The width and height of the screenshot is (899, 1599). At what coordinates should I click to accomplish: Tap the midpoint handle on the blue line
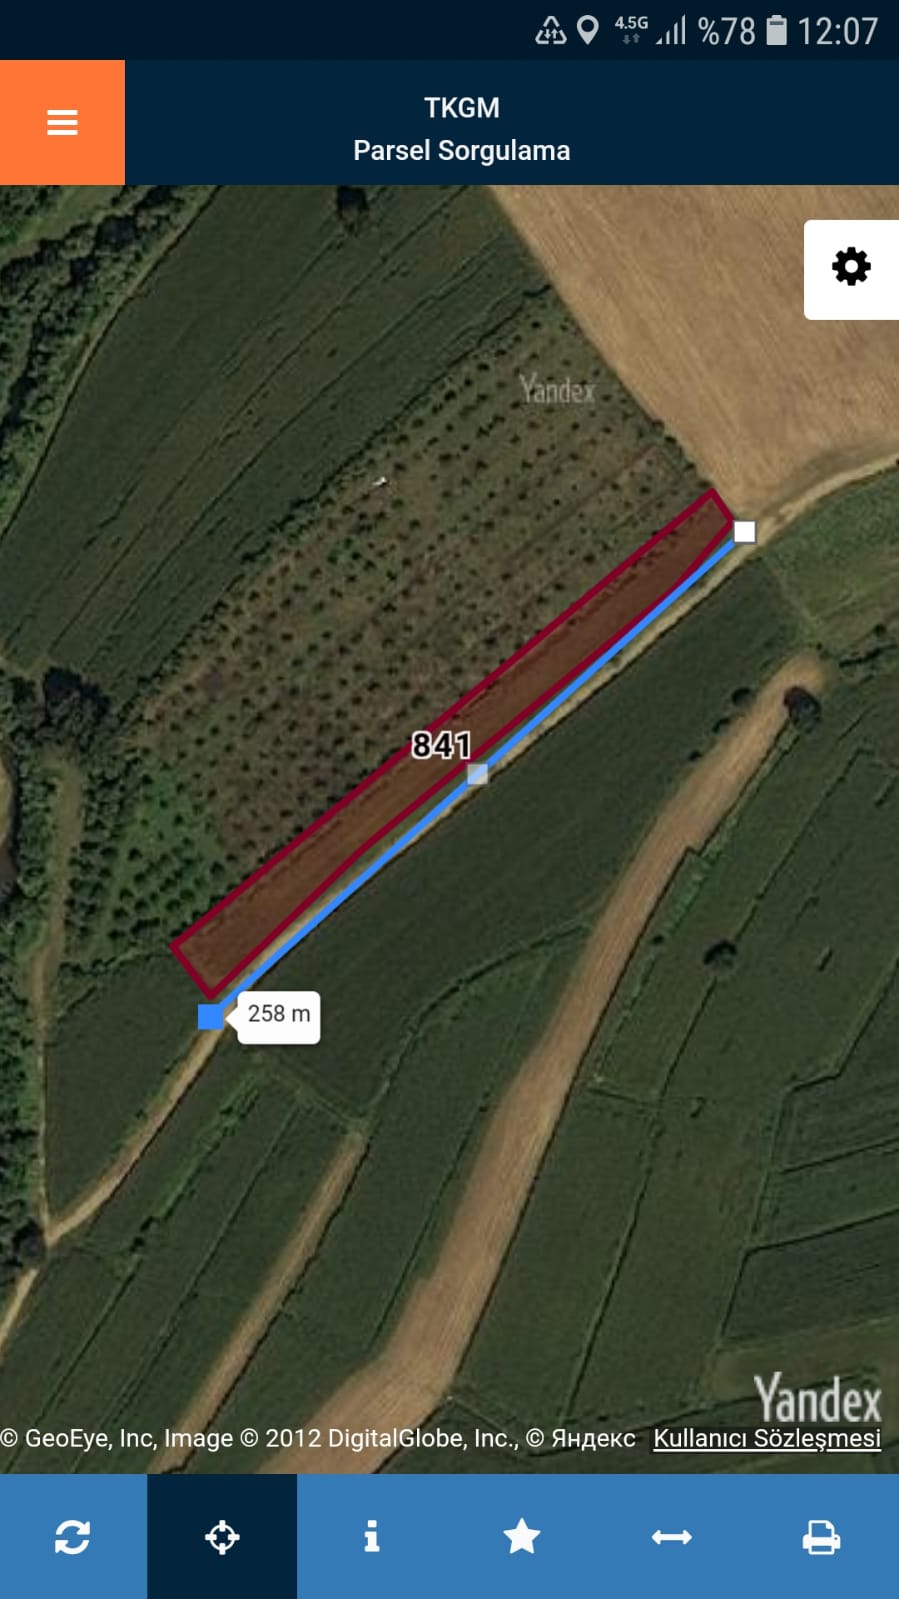point(478,773)
